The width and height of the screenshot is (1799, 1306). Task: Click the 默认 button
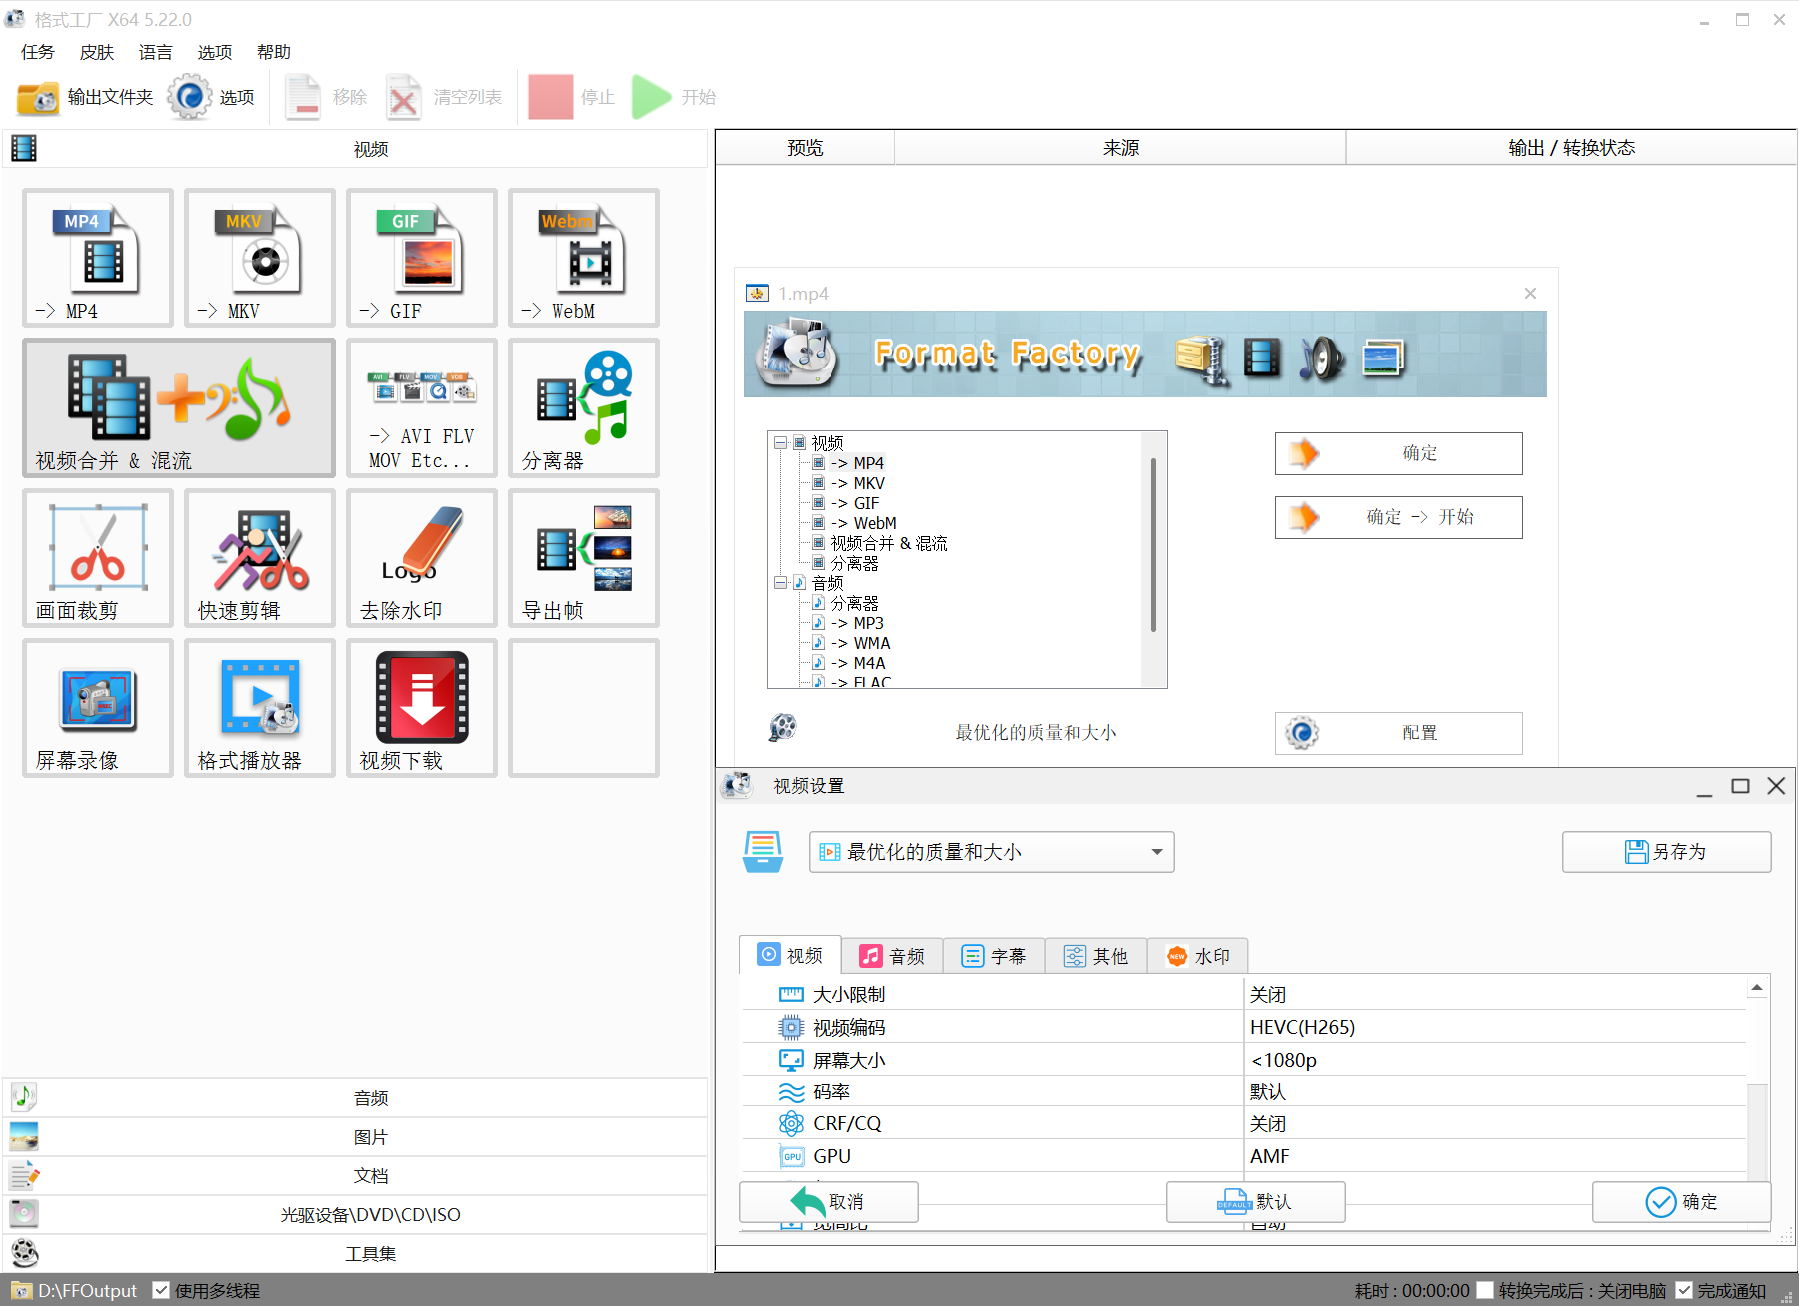coord(1256,1202)
